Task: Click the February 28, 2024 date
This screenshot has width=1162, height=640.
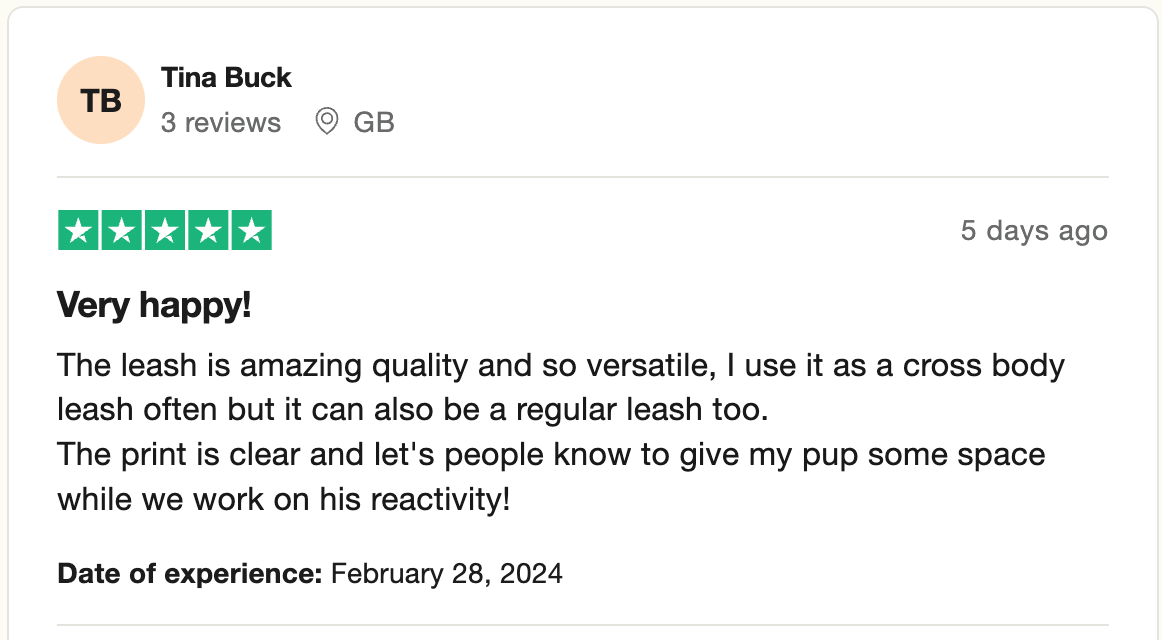Action: click(447, 573)
